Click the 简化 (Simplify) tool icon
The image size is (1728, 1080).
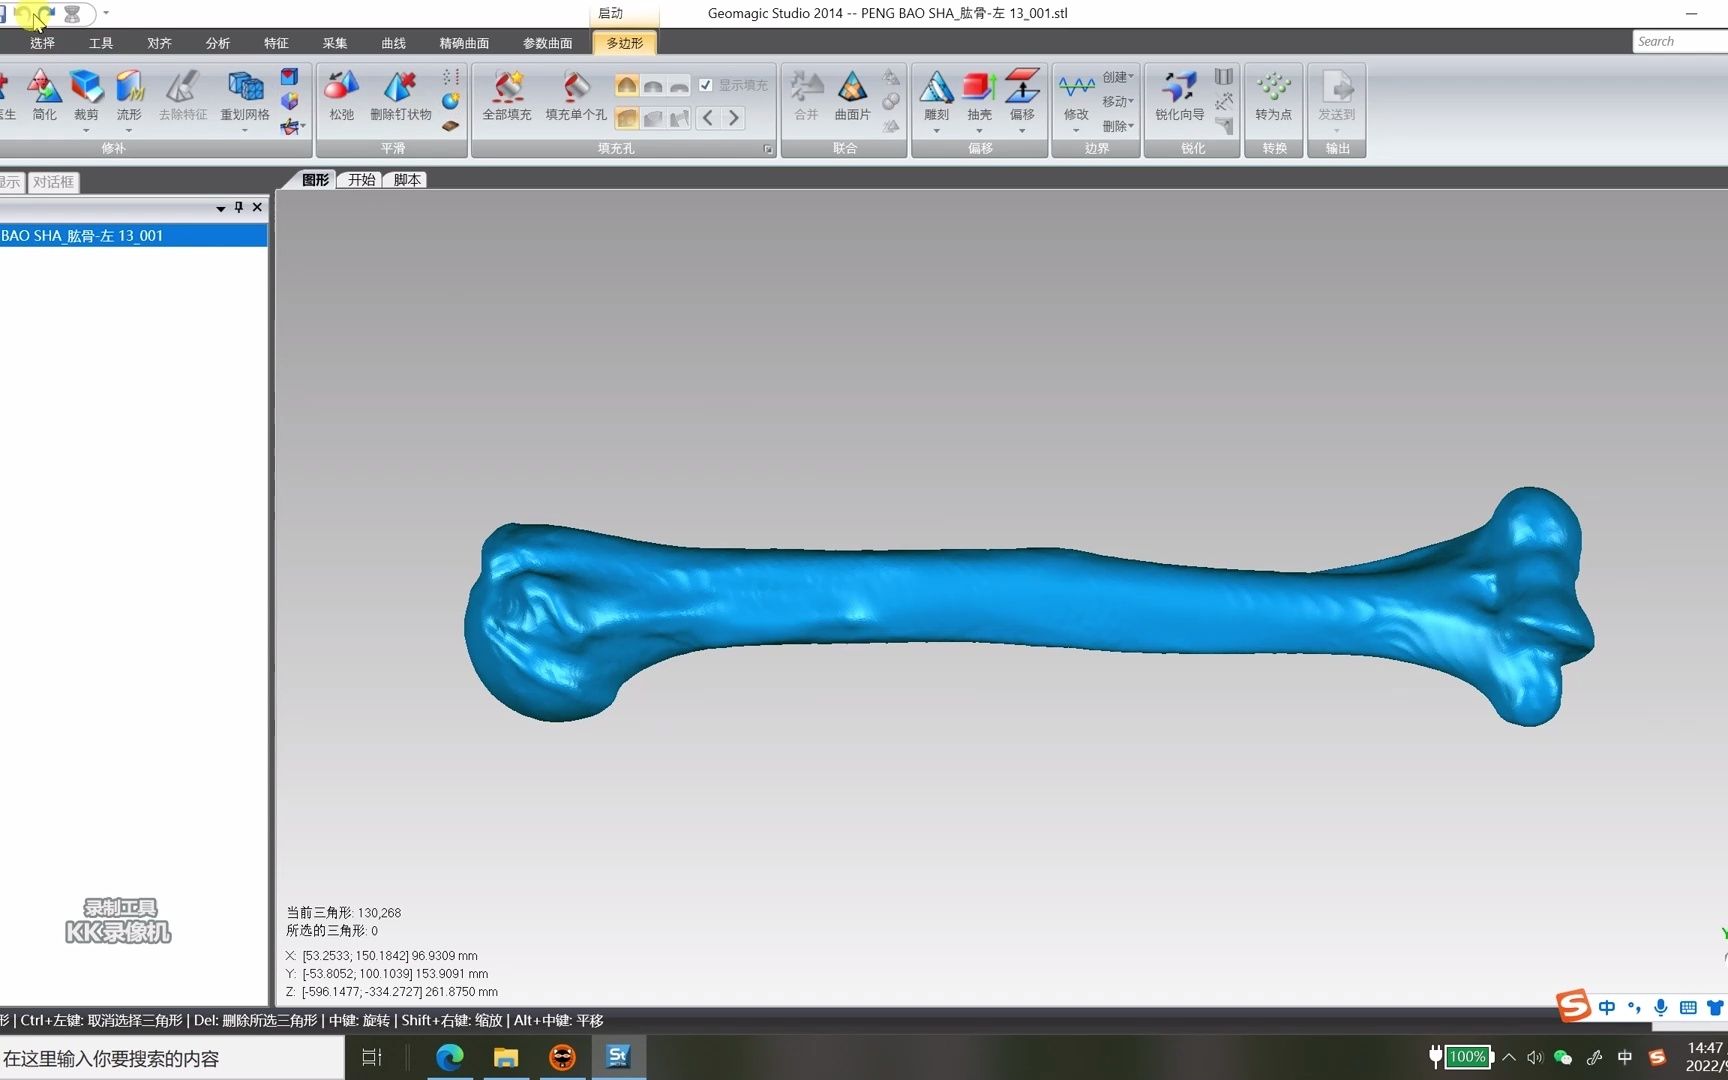pyautogui.click(x=44, y=88)
